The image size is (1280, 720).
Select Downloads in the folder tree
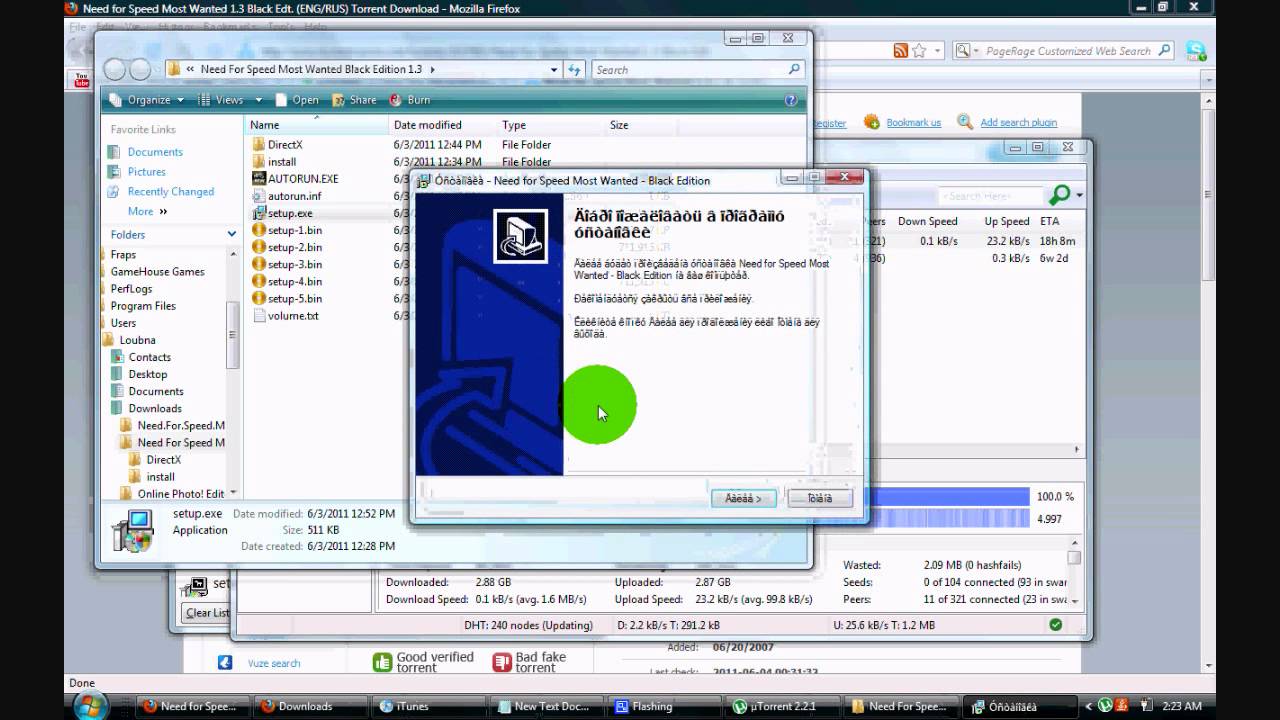tap(155, 408)
